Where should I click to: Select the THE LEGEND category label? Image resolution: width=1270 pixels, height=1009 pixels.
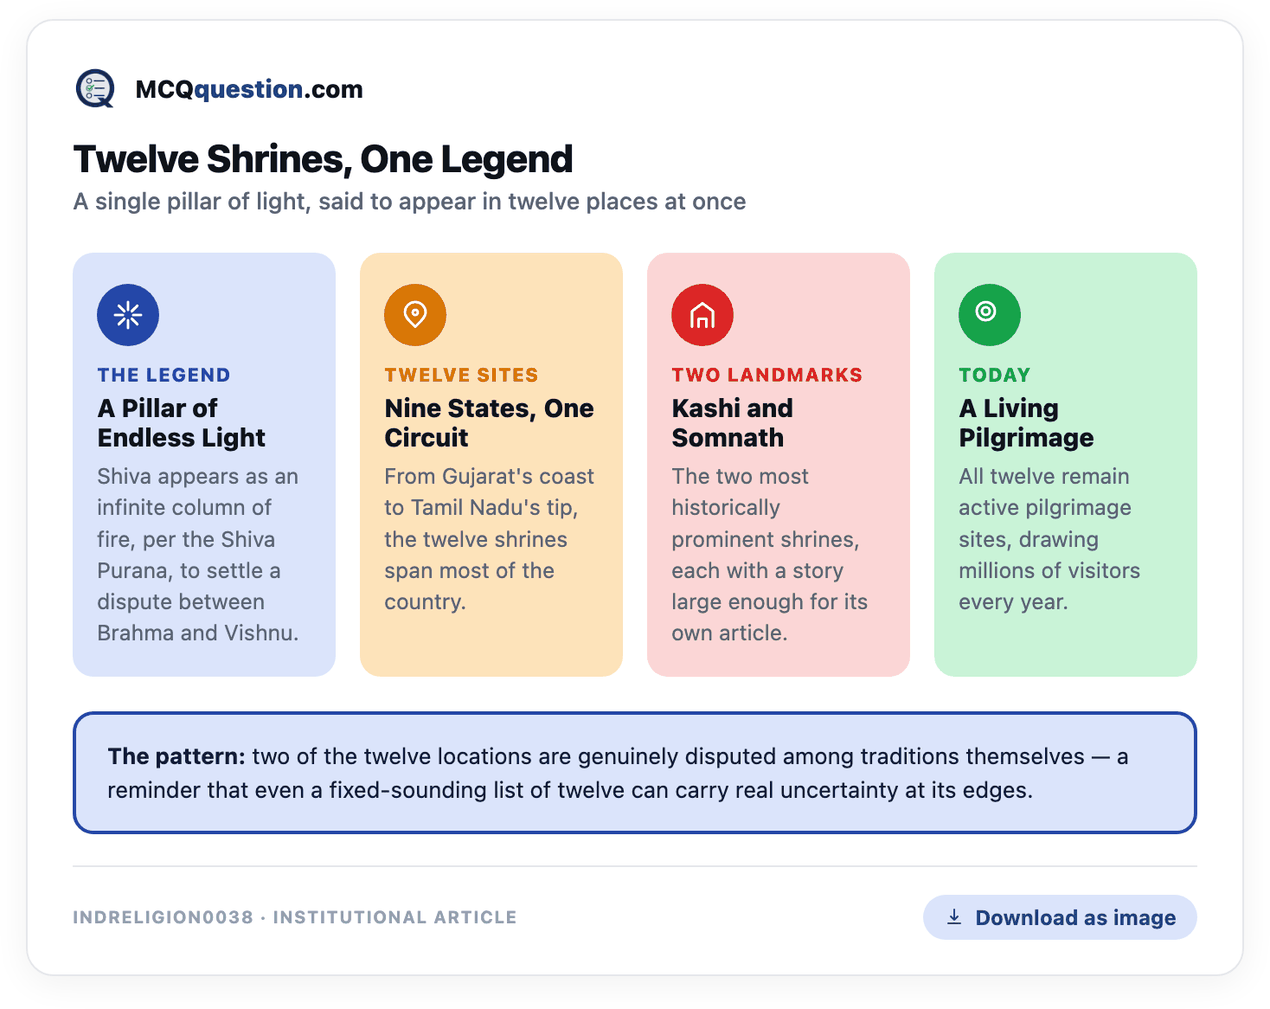164,375
